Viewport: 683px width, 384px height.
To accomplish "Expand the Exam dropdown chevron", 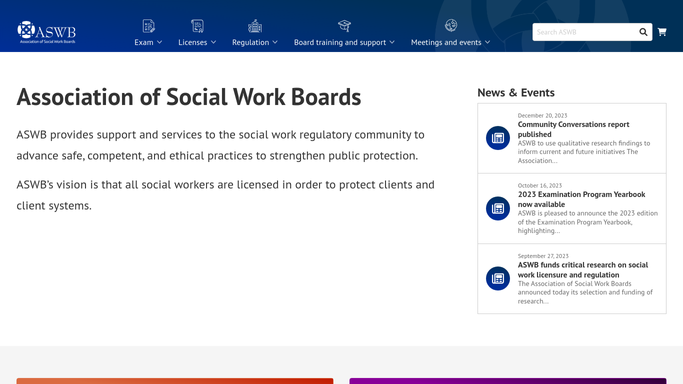I will 159,42.
